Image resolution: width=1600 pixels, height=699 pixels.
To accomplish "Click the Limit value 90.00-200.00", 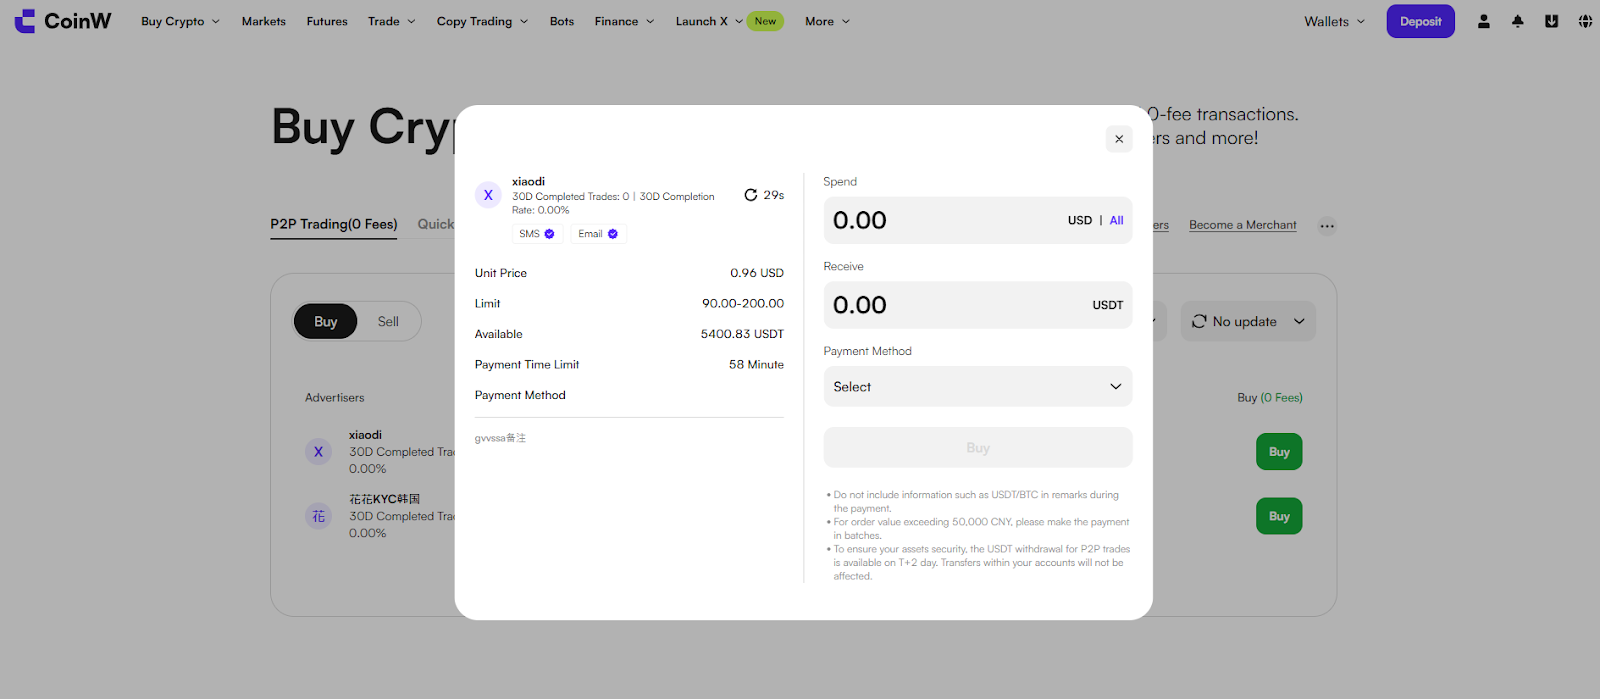I will (x=743, y=303).
